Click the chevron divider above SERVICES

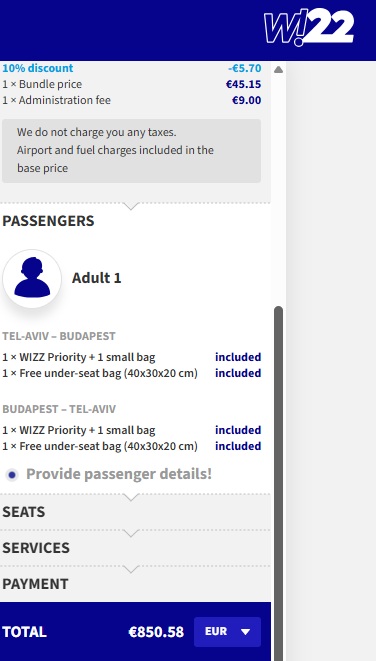click(x=132, y=533)
